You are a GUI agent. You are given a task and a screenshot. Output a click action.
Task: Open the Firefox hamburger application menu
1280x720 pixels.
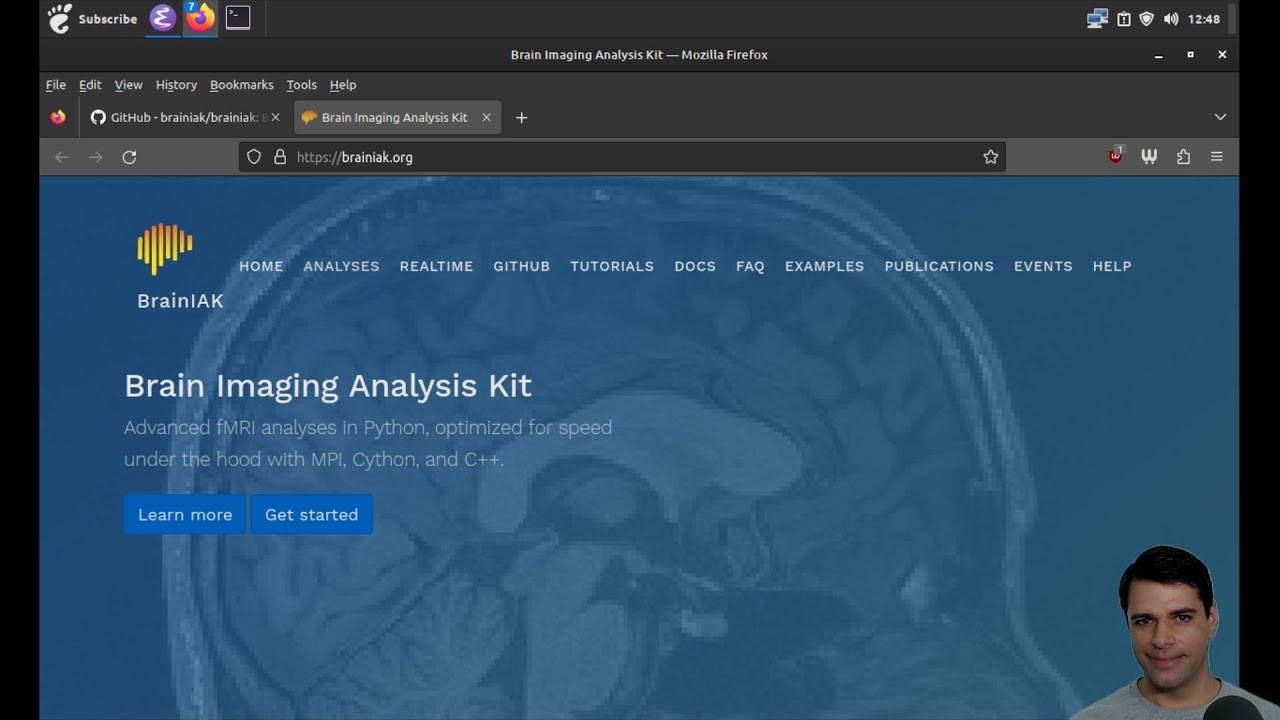(x=1217, y=157)
